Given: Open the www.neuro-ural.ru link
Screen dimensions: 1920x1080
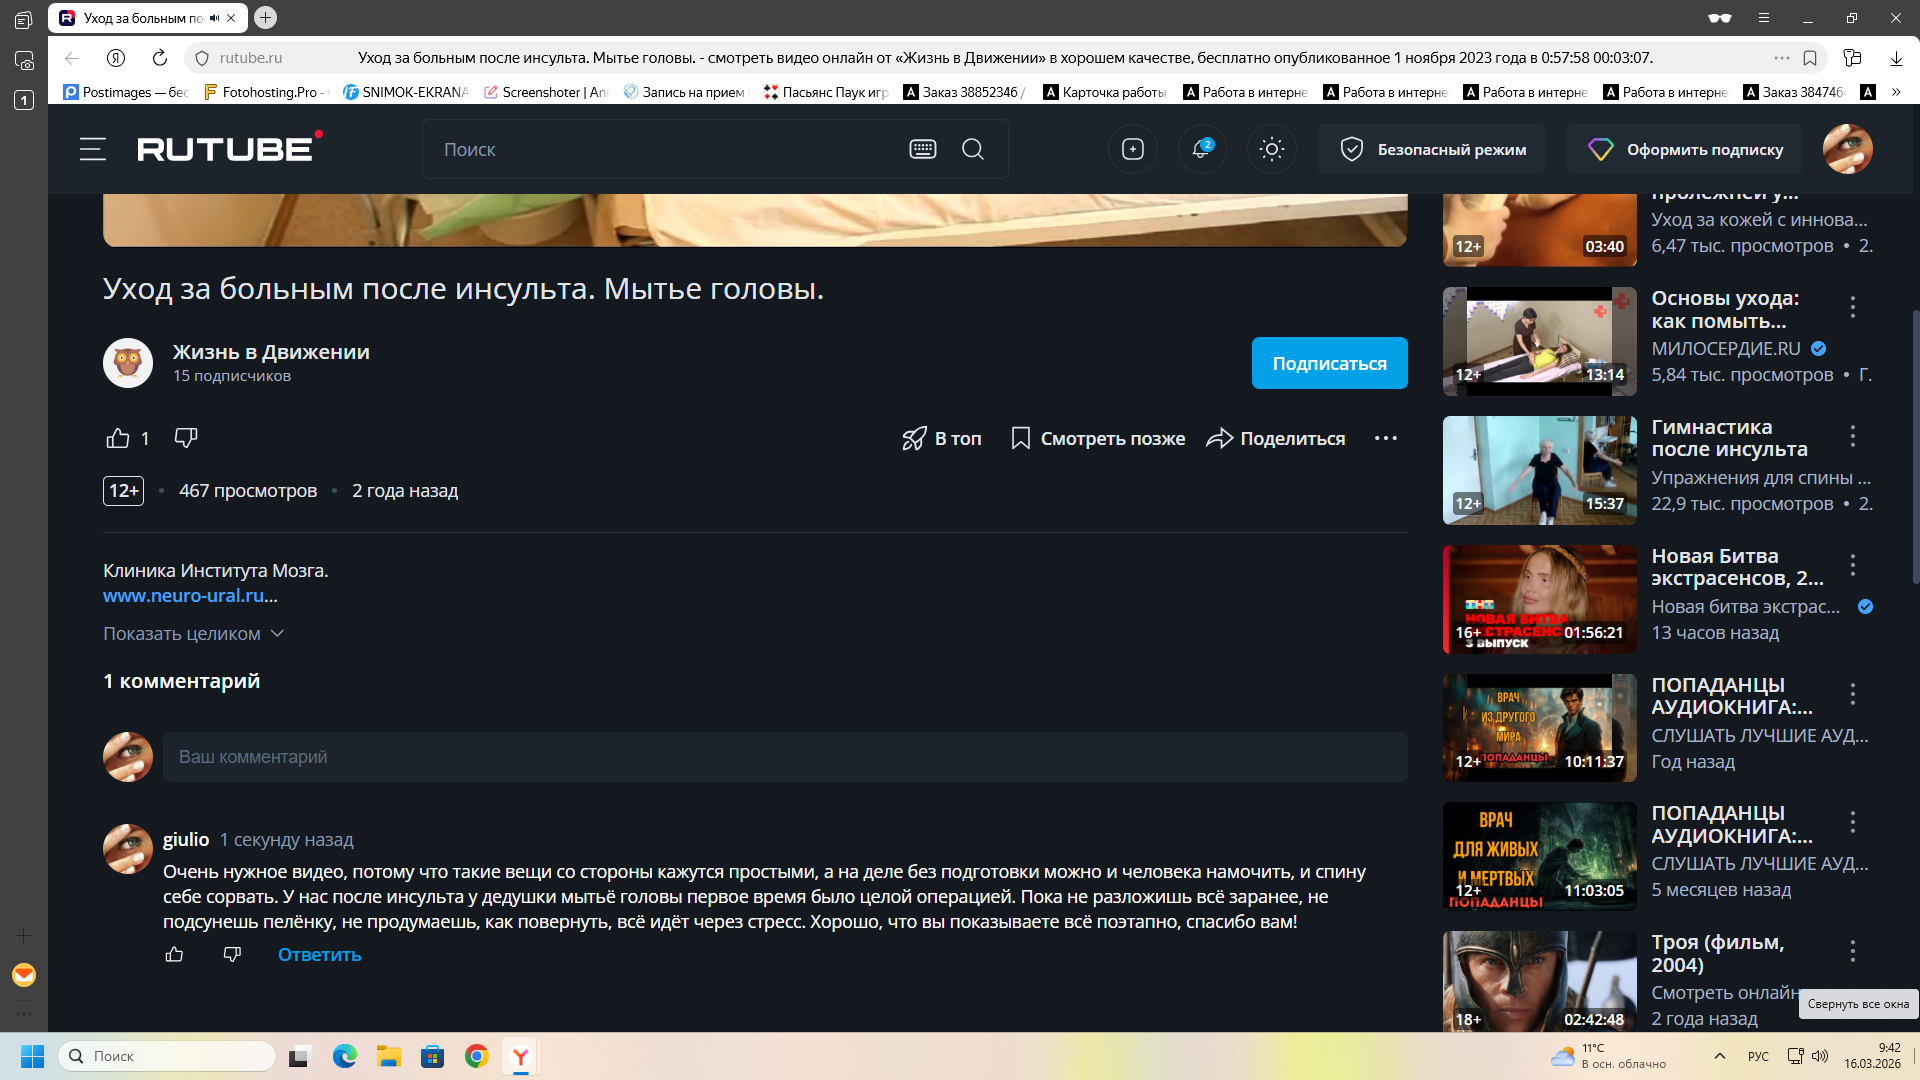Looking at the screenshot, I should coord(184,596).
